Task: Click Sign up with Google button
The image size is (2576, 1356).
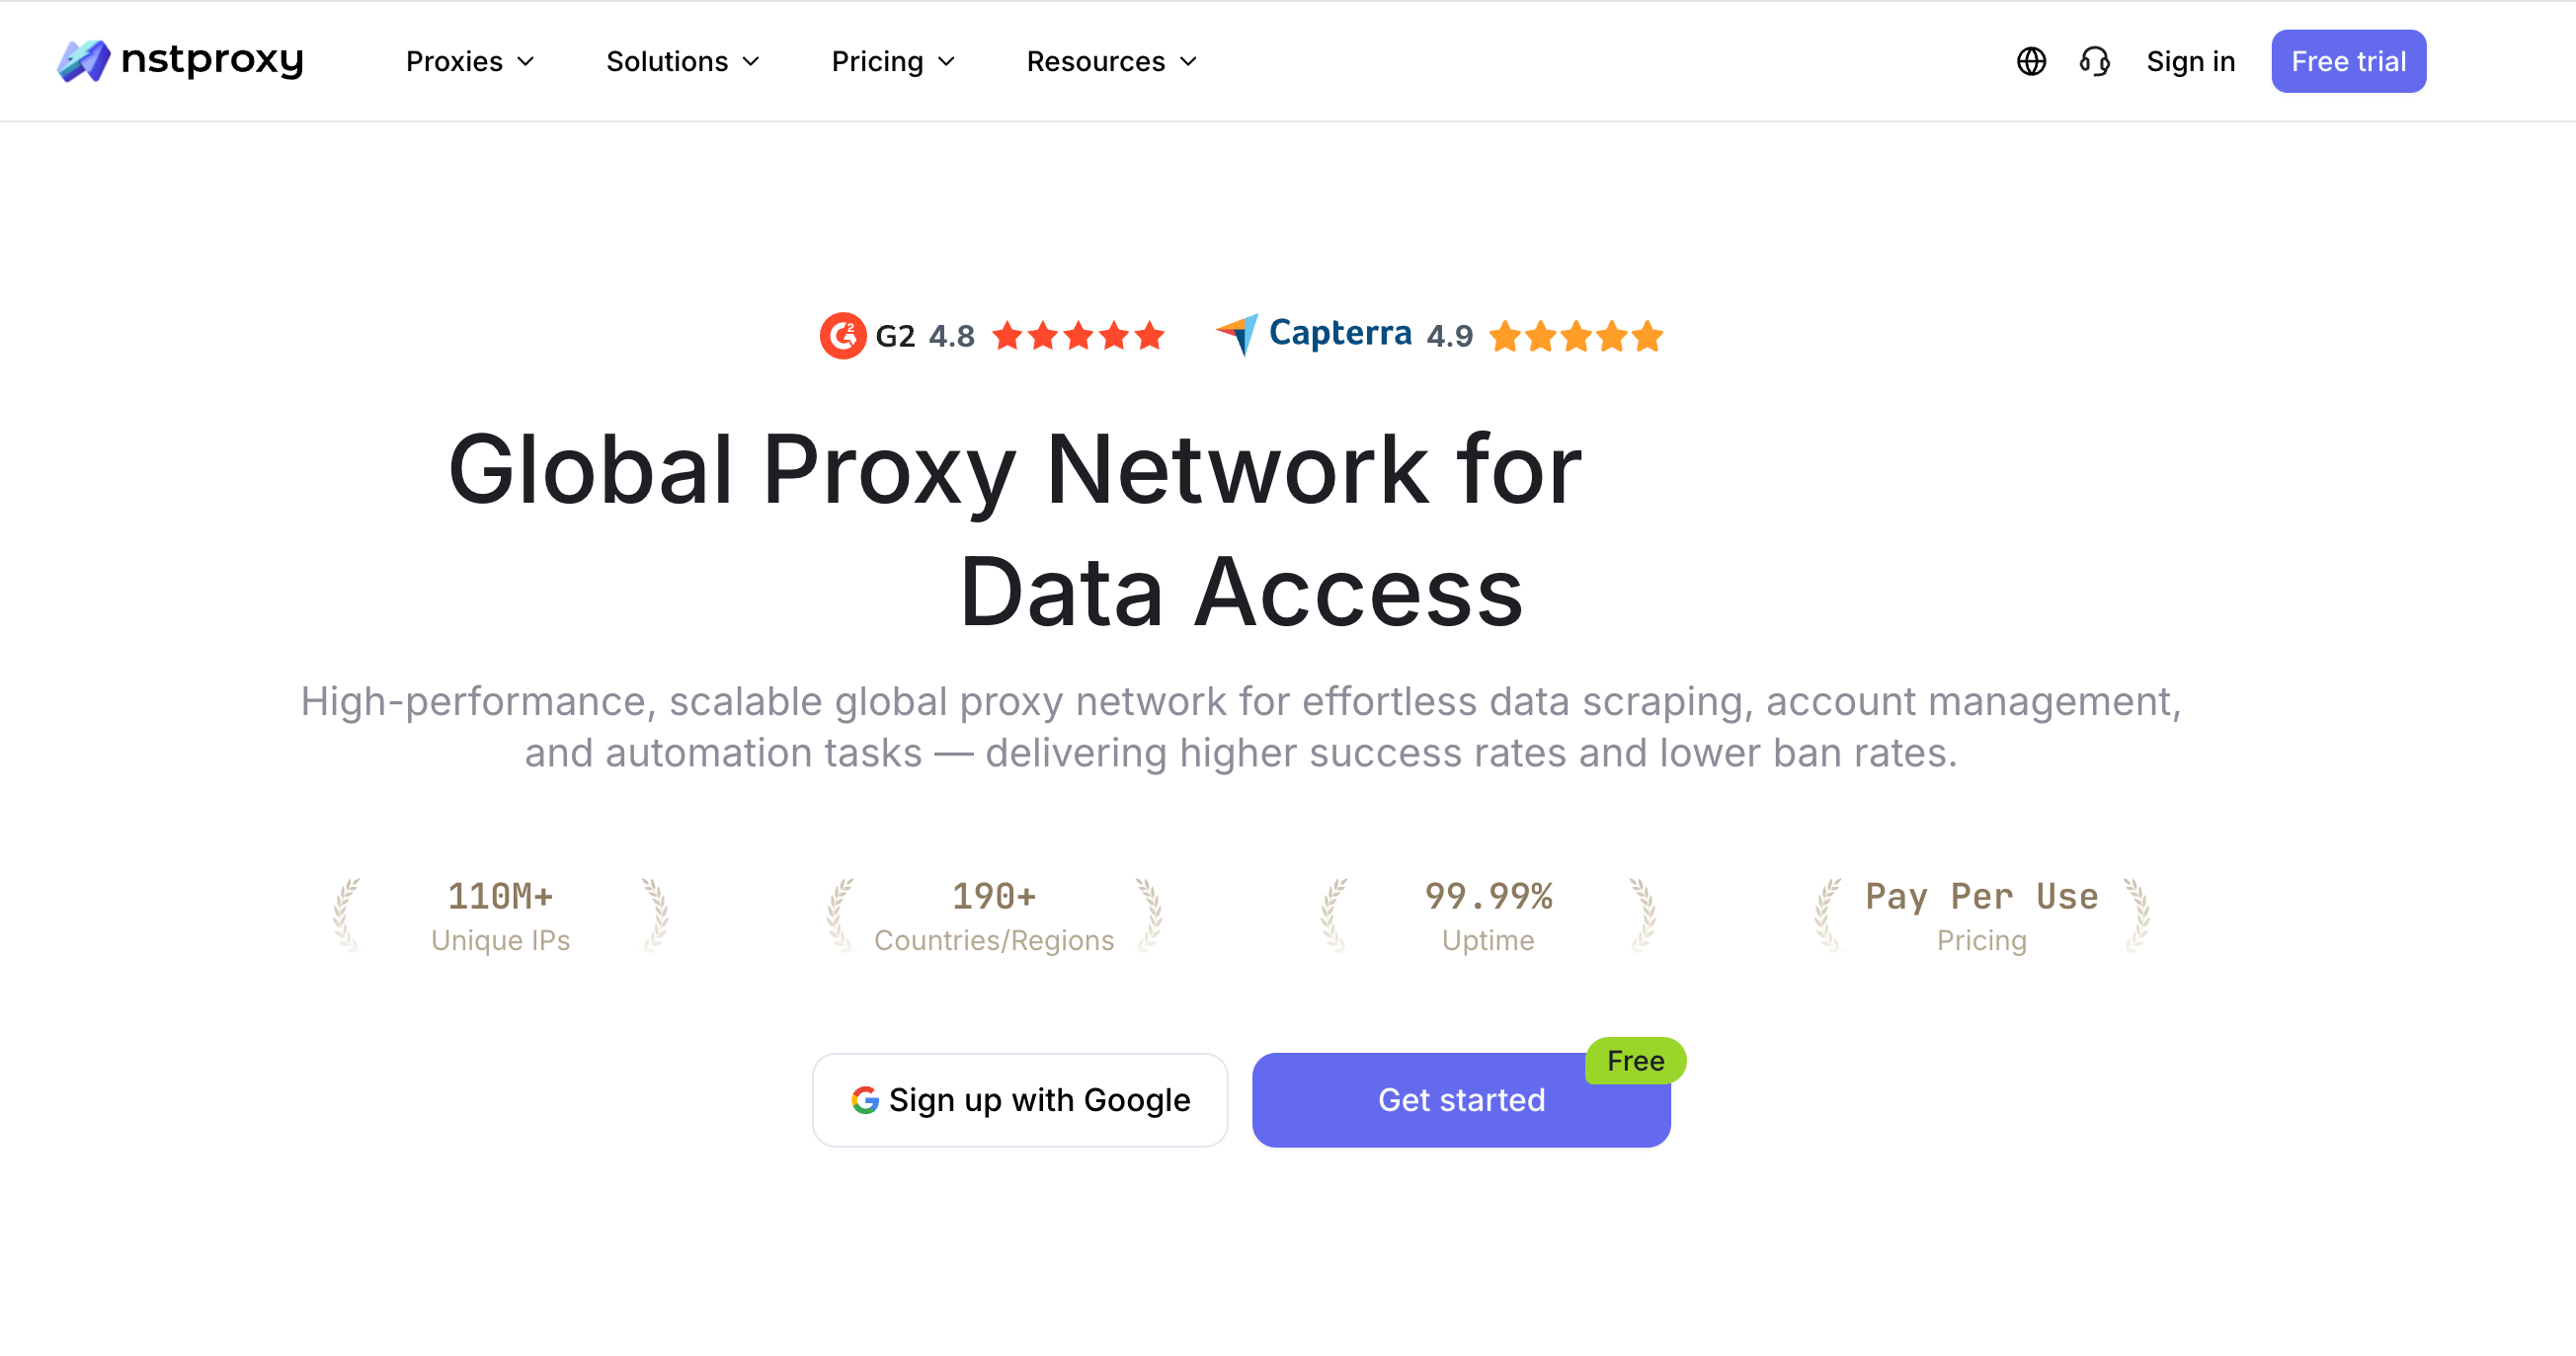Action: 1019,1100
